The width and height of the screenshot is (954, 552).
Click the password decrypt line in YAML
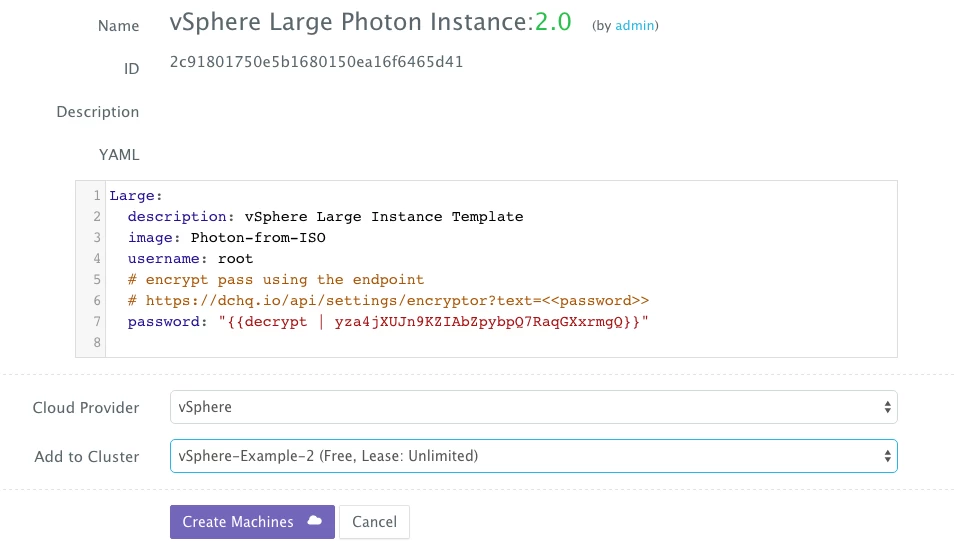[x=388, y=321]
